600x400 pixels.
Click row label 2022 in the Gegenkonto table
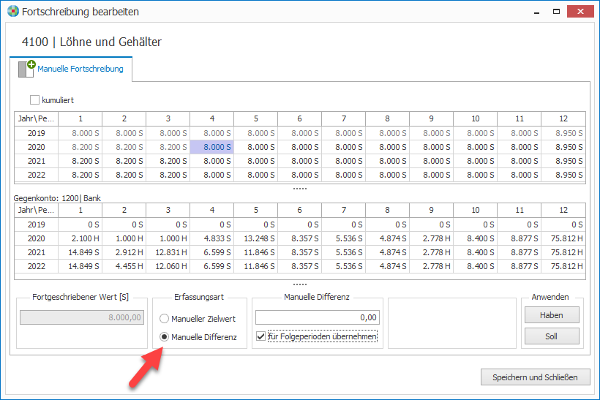36,266
